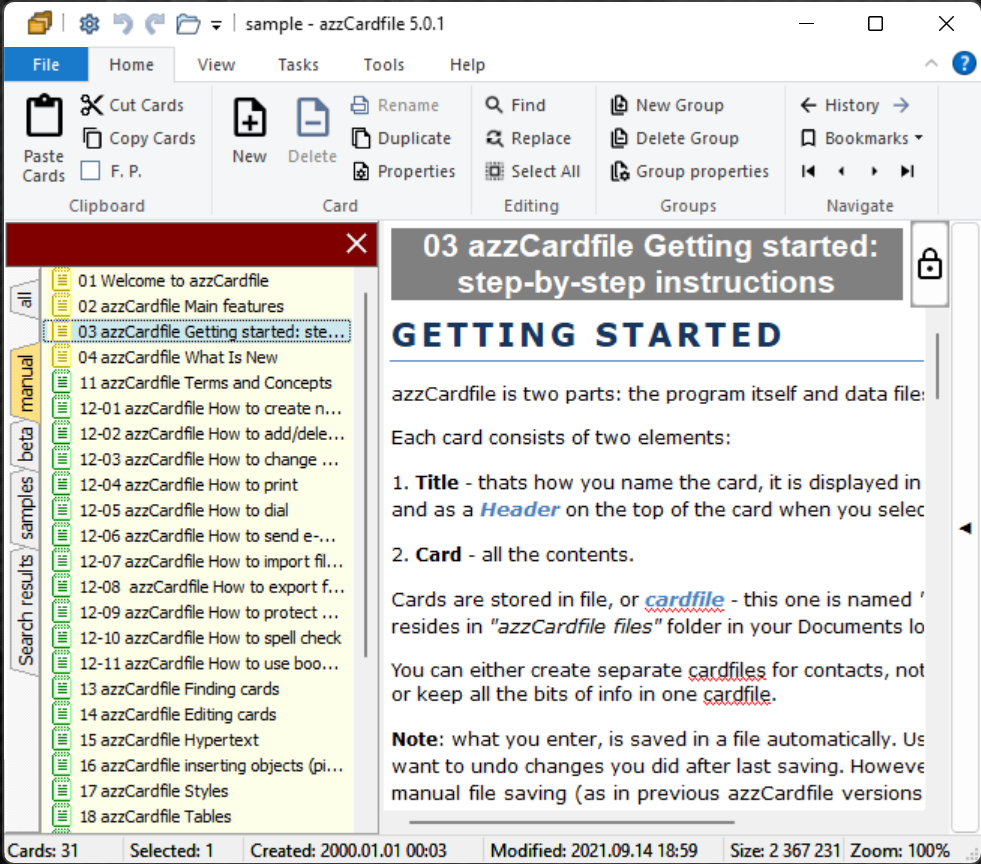Rename the selected card
The image size is (981, 864).
[395, 105]
